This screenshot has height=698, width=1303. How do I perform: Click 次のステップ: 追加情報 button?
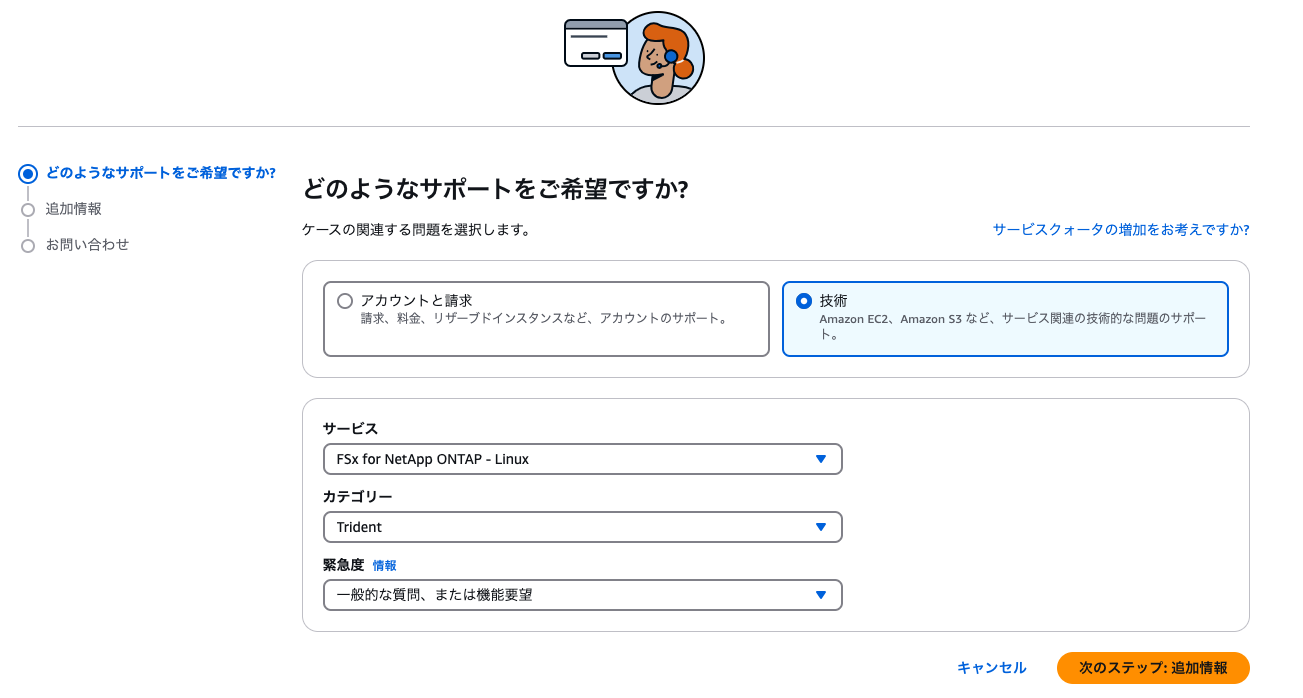(x=1153, y=668)
